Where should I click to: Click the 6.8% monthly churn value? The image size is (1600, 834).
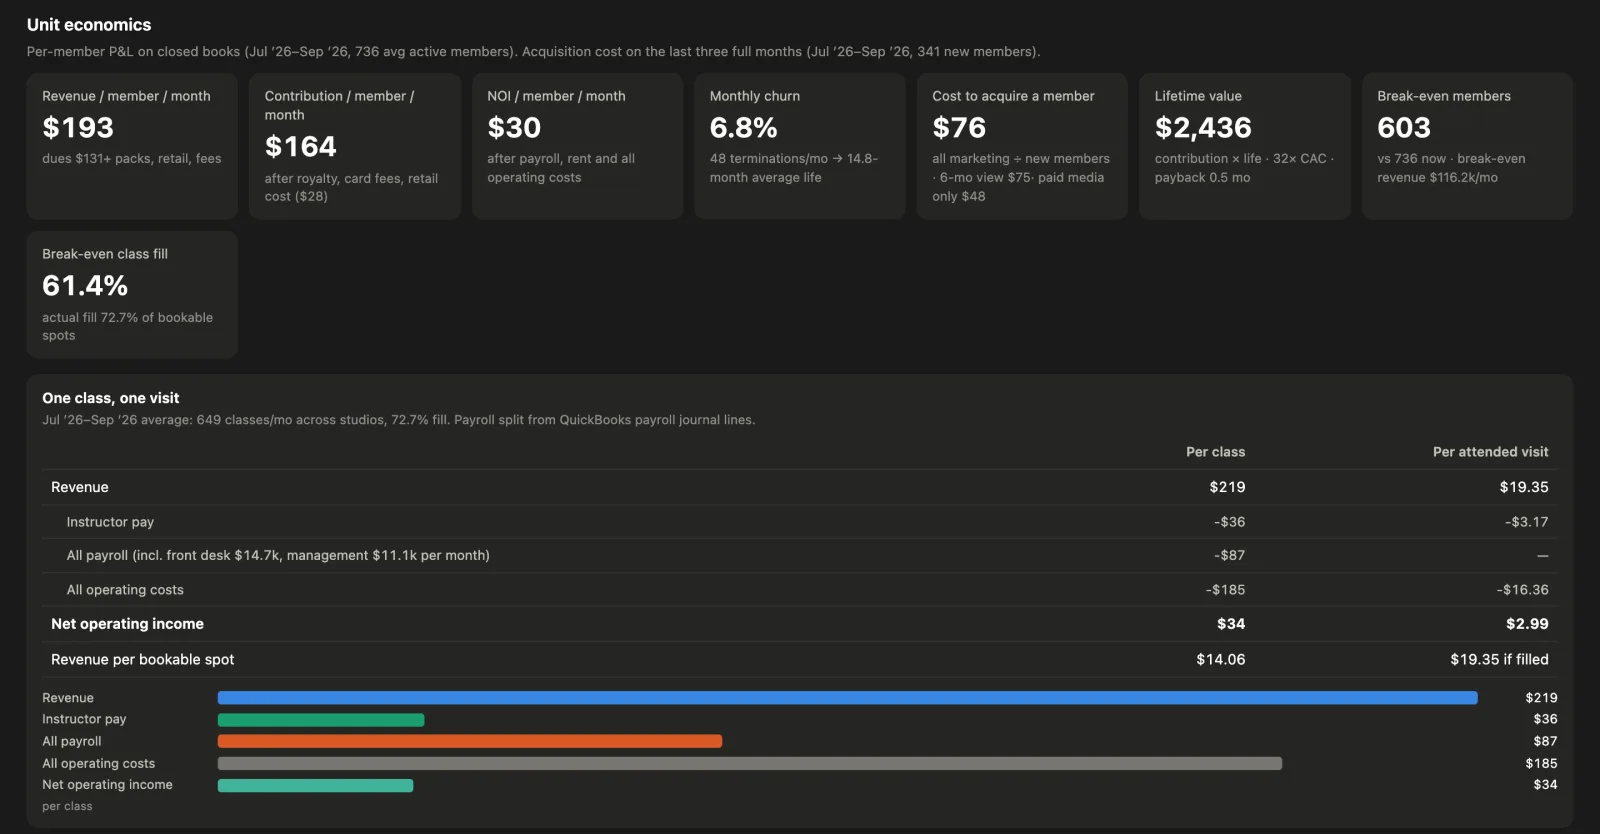[x=743, y=128]
